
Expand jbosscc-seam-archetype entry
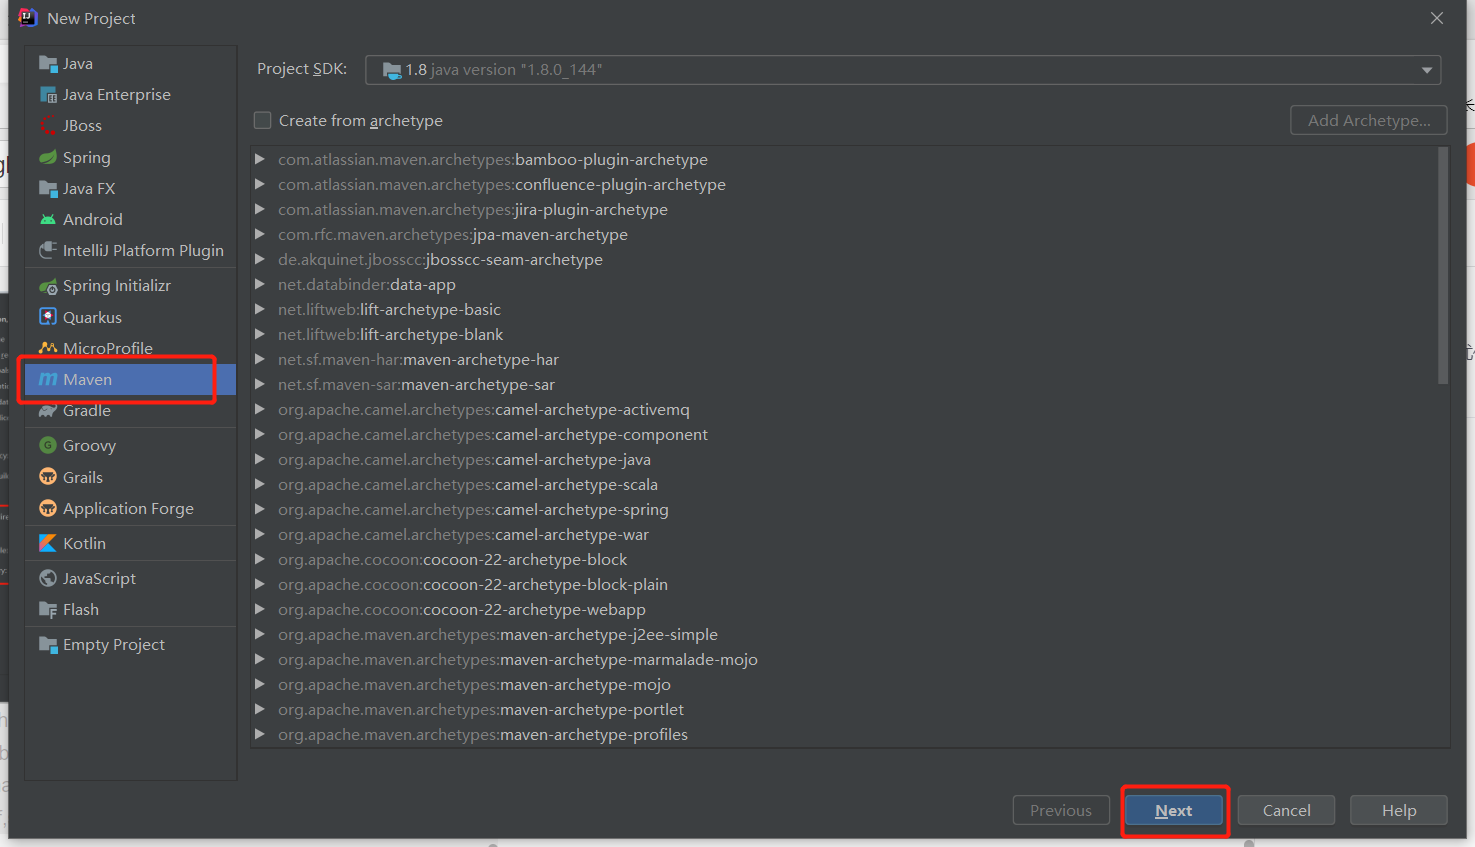click(260, 259)
